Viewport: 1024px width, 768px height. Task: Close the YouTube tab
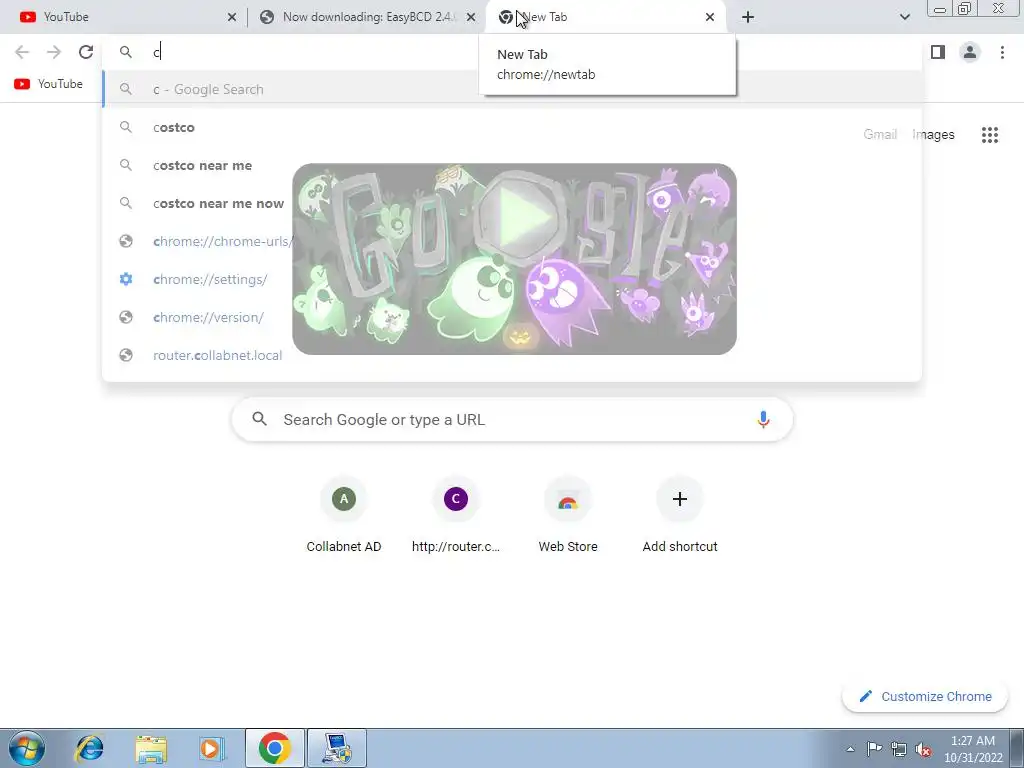click(232, 18)
